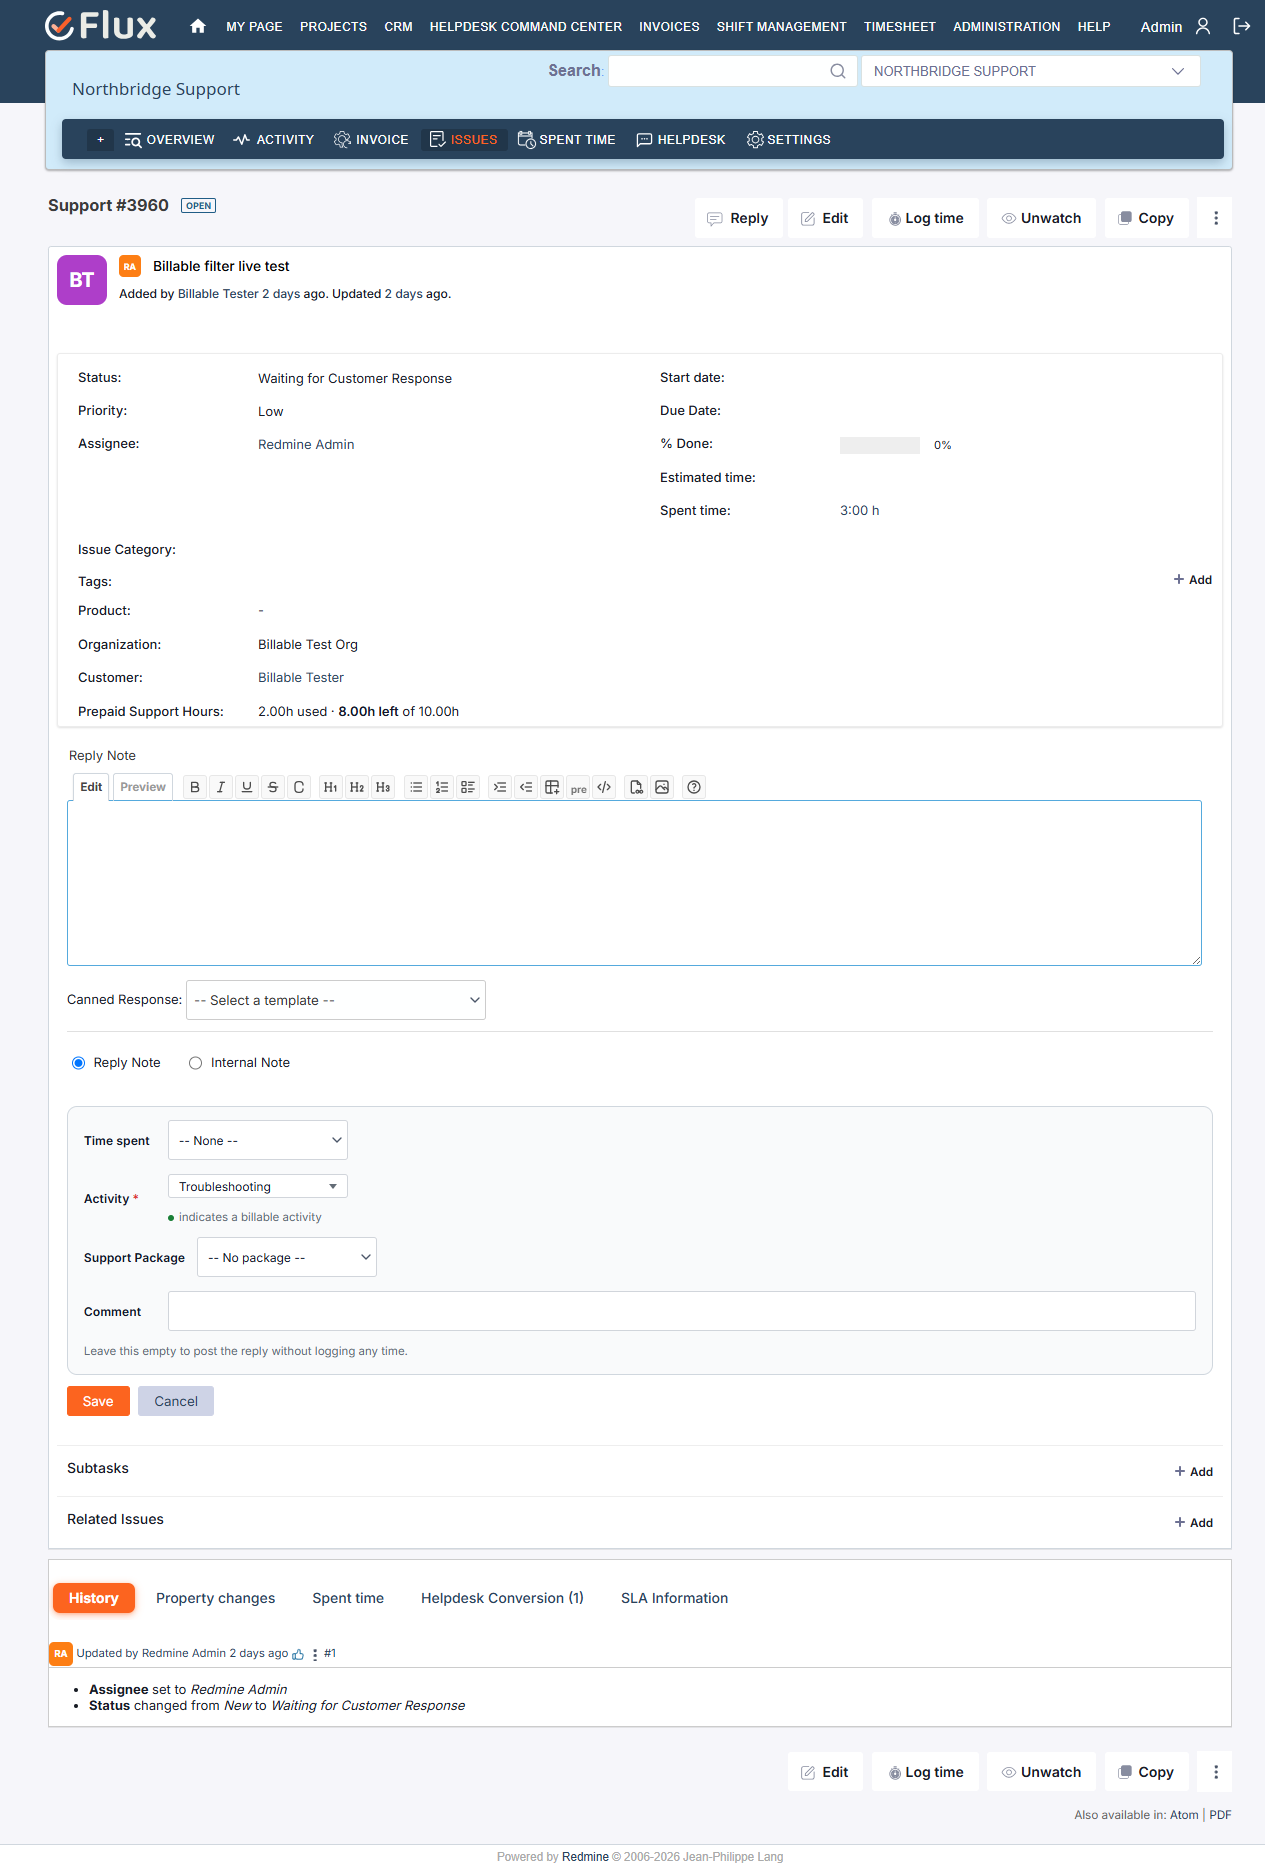
Task: Click the top Log time button
Action: click(926, 218)
